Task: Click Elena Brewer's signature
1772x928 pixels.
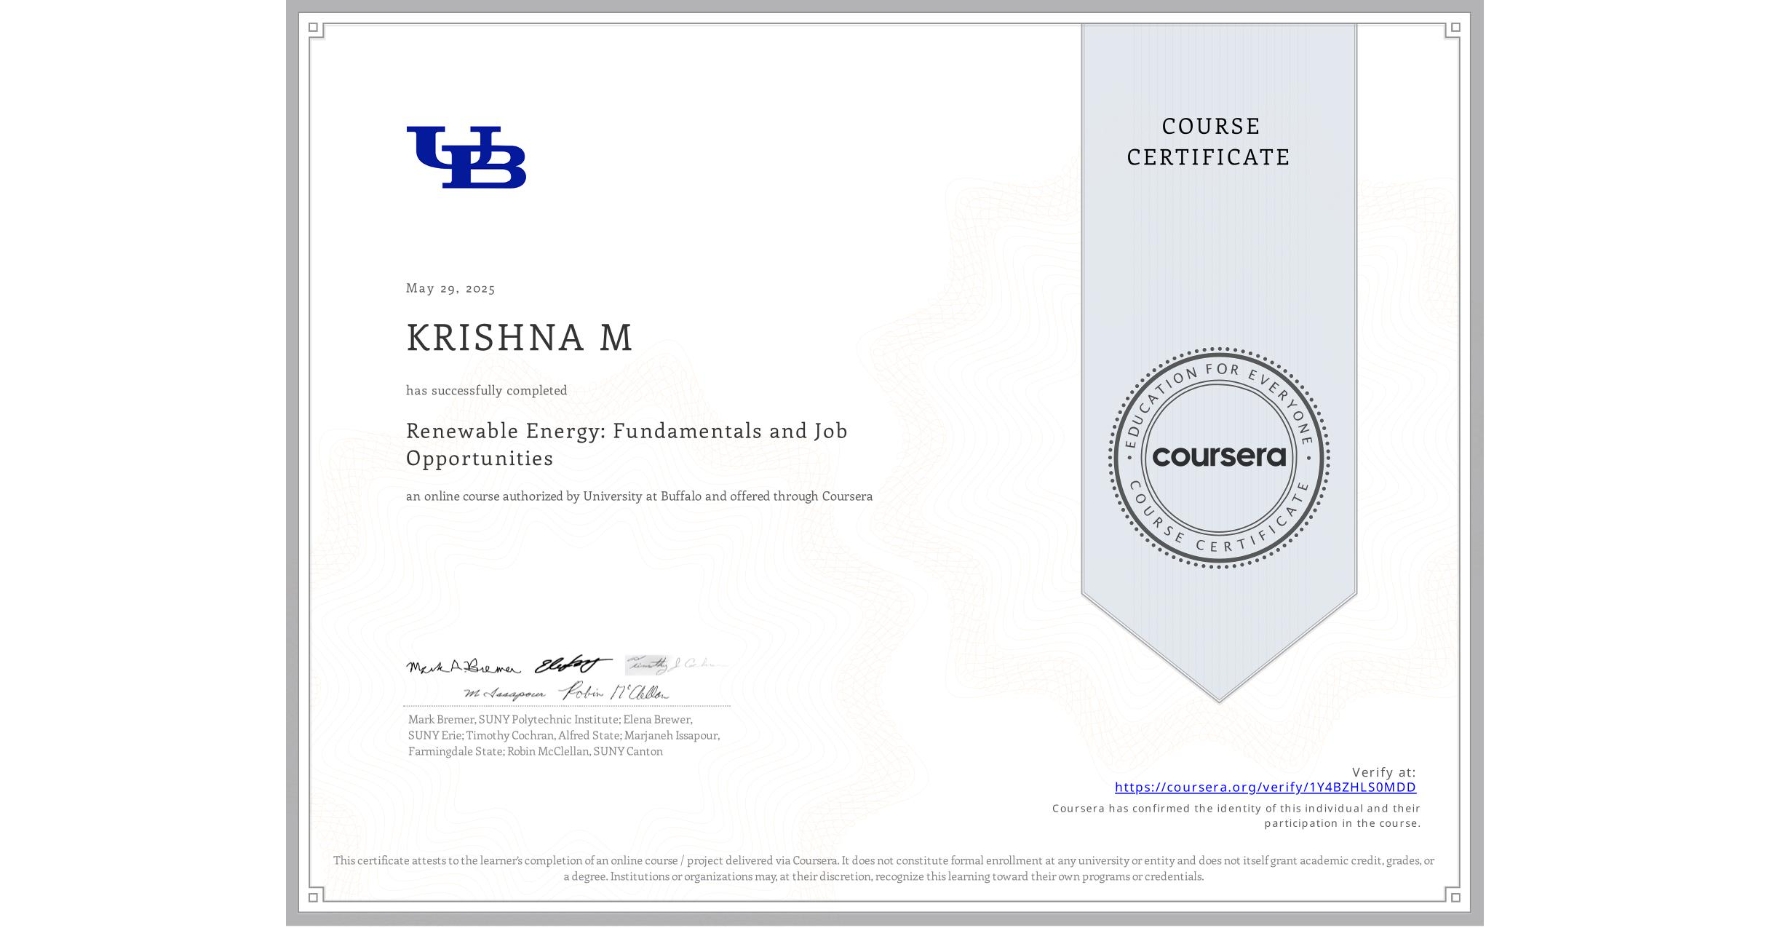Action: (573, 665)
